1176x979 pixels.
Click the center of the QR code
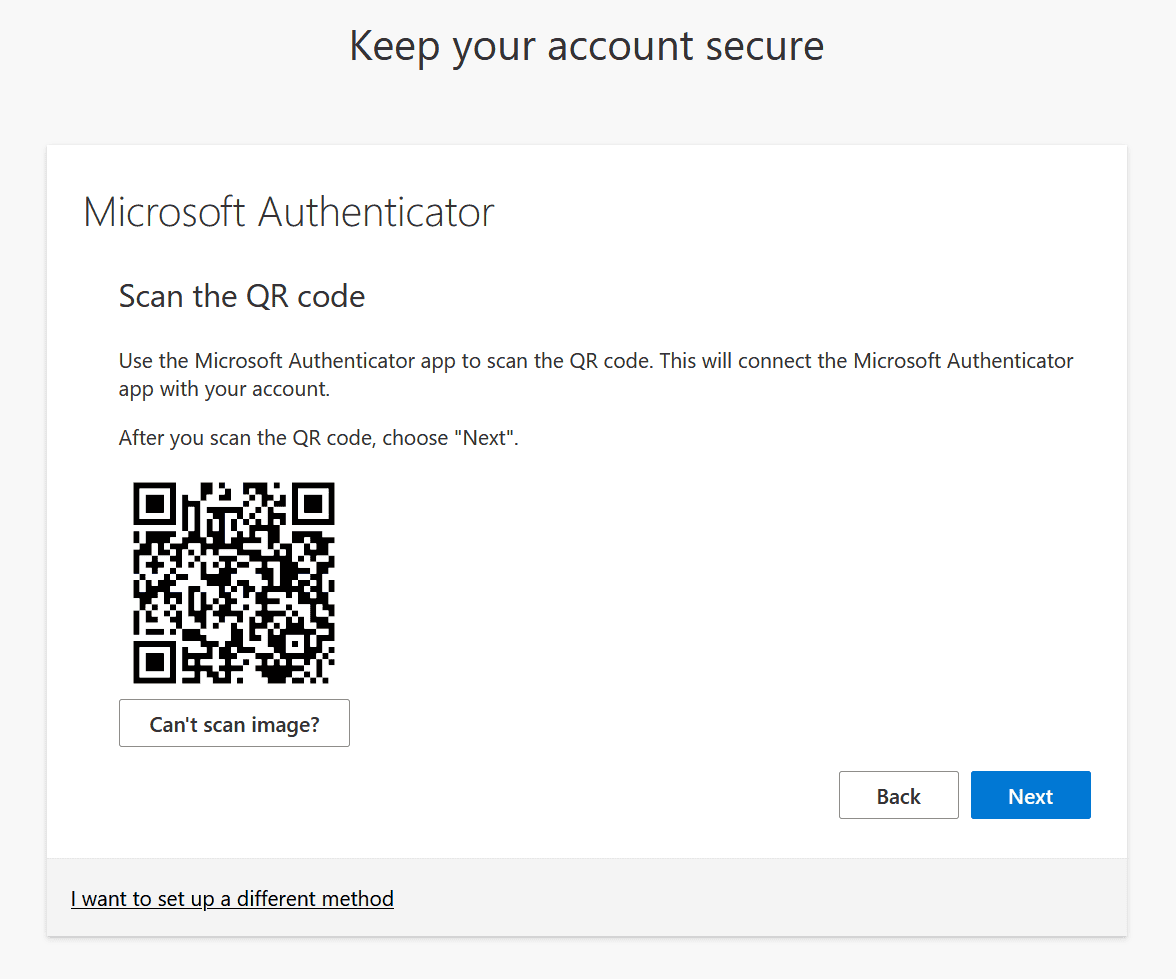[234, 583]
